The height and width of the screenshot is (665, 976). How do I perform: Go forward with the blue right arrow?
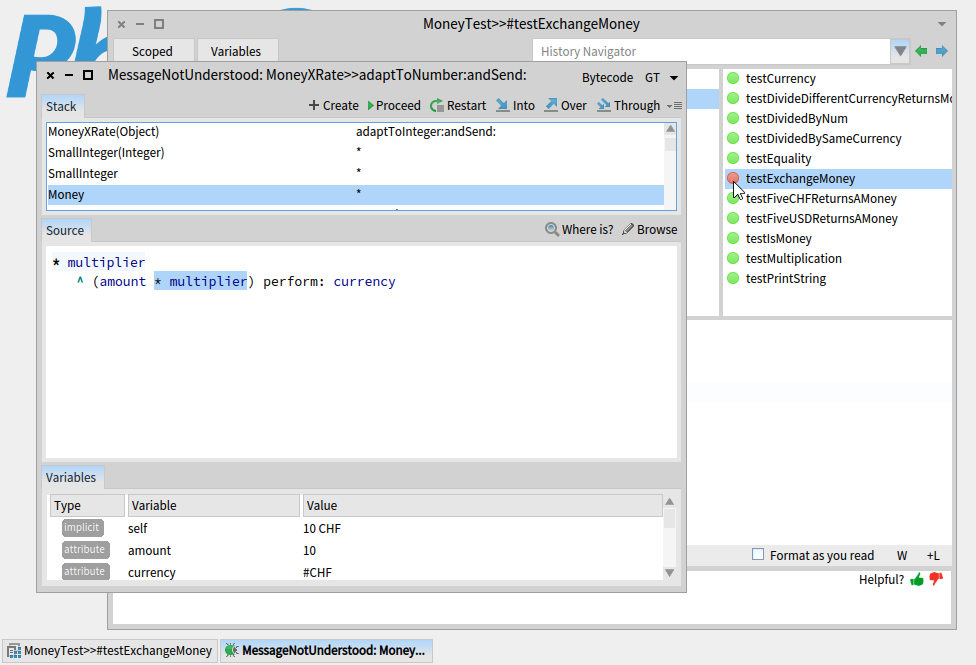click(x=942, y=51)
